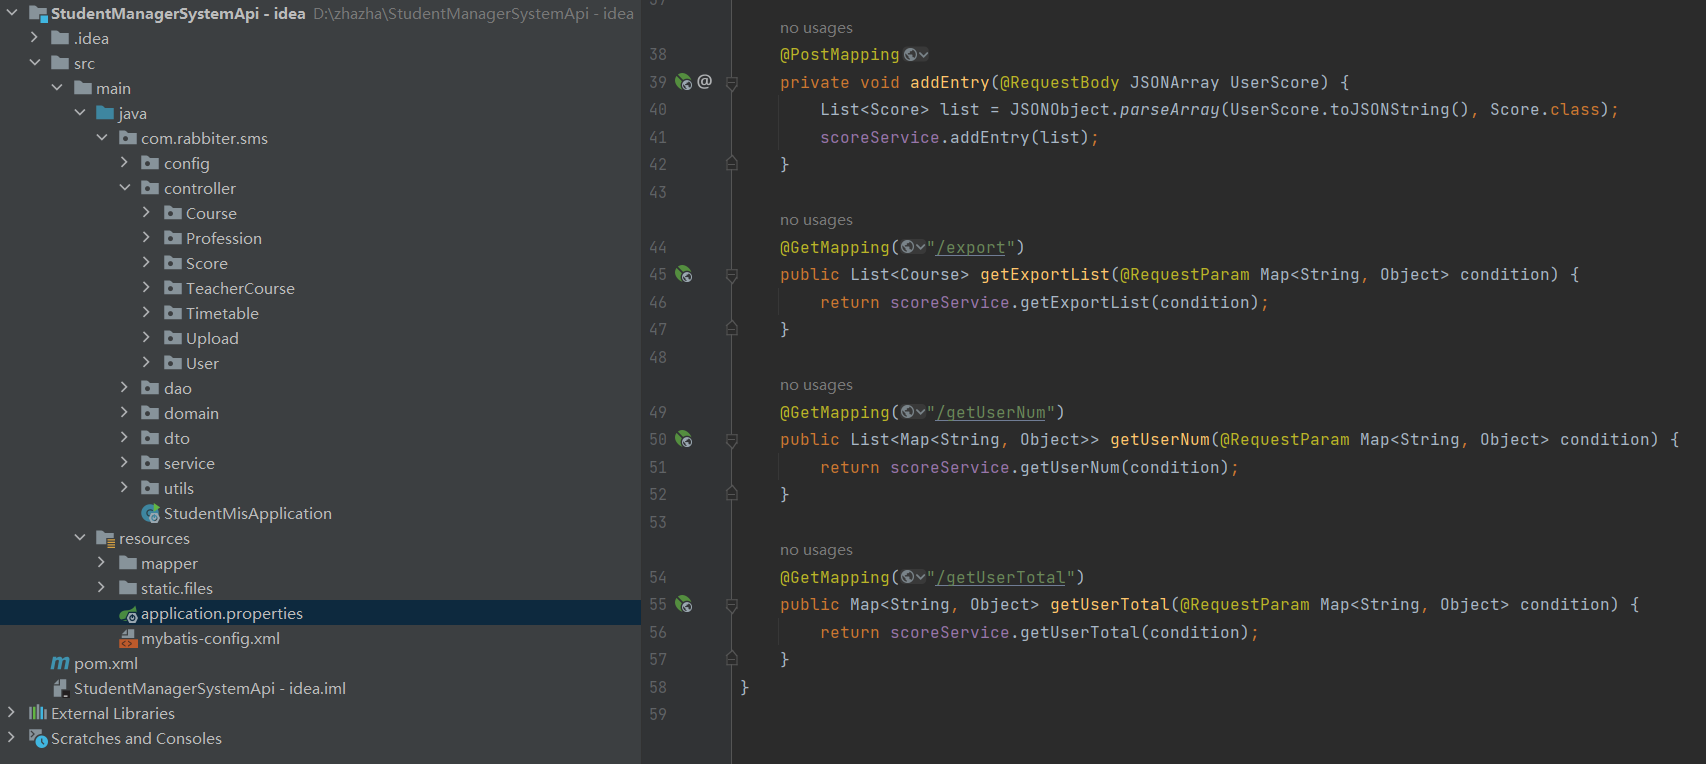1706x764 pixels.
Task: Toggle the code fold marker on the addEntry method
Action: 732,83
